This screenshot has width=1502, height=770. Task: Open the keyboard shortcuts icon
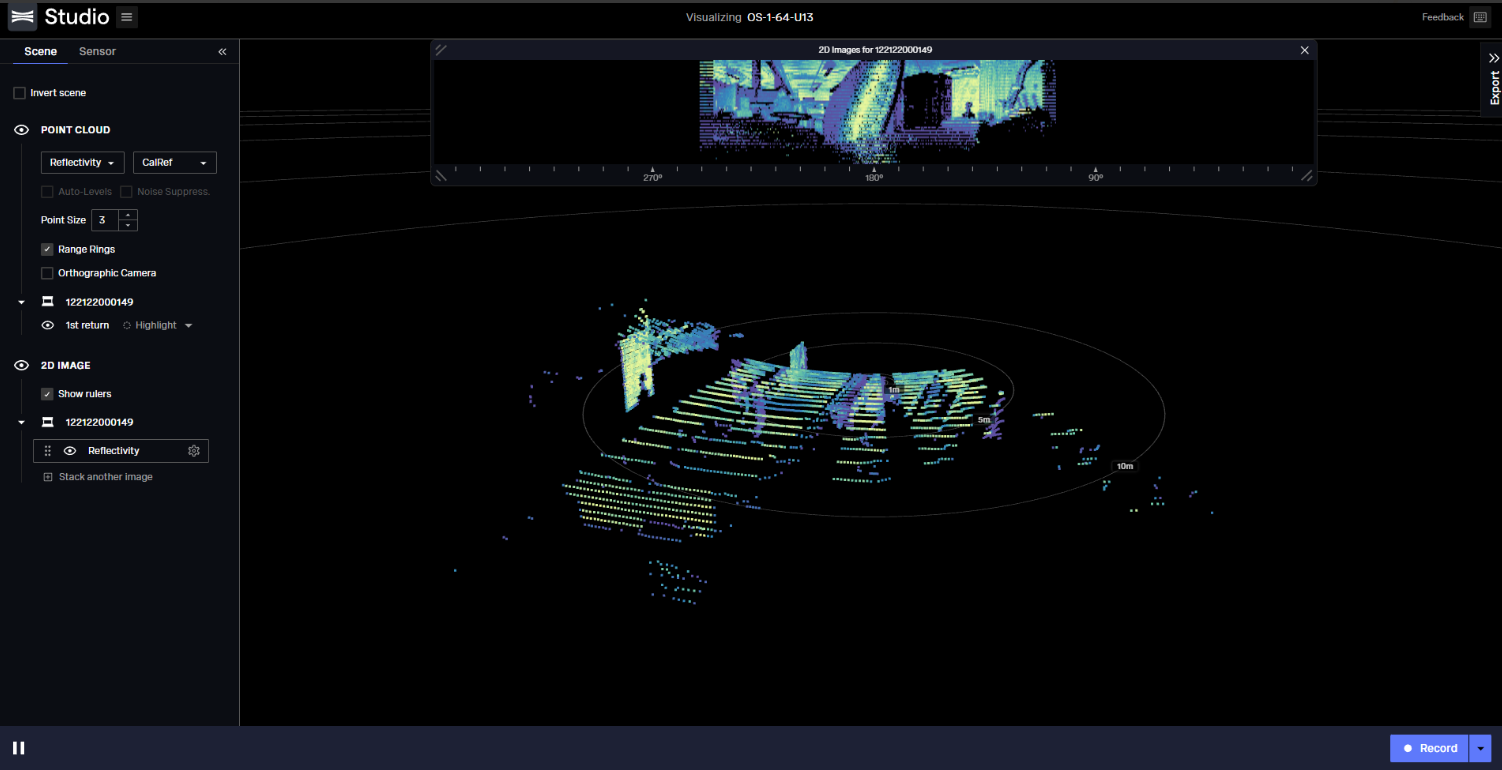pyautogui.click(x=1480, y=17)
